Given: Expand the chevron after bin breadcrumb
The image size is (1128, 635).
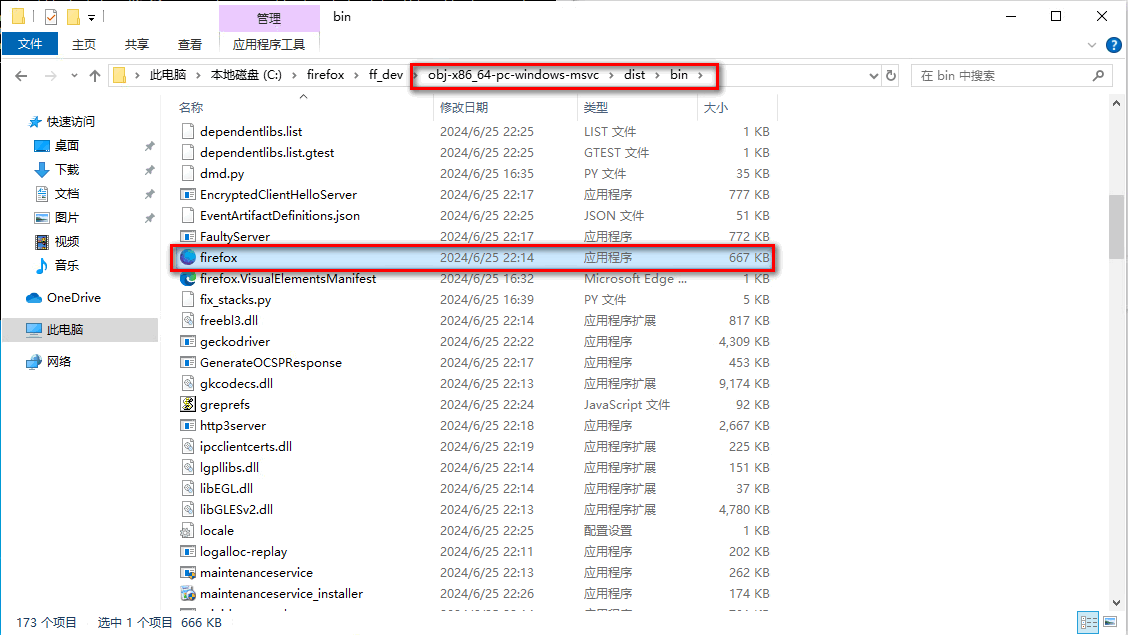Looking at the screenshot, I should point(700,75).
